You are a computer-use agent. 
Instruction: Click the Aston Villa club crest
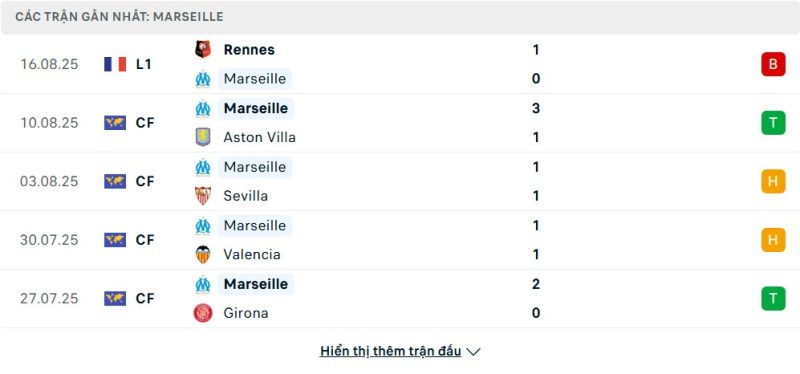pos(203,137)
